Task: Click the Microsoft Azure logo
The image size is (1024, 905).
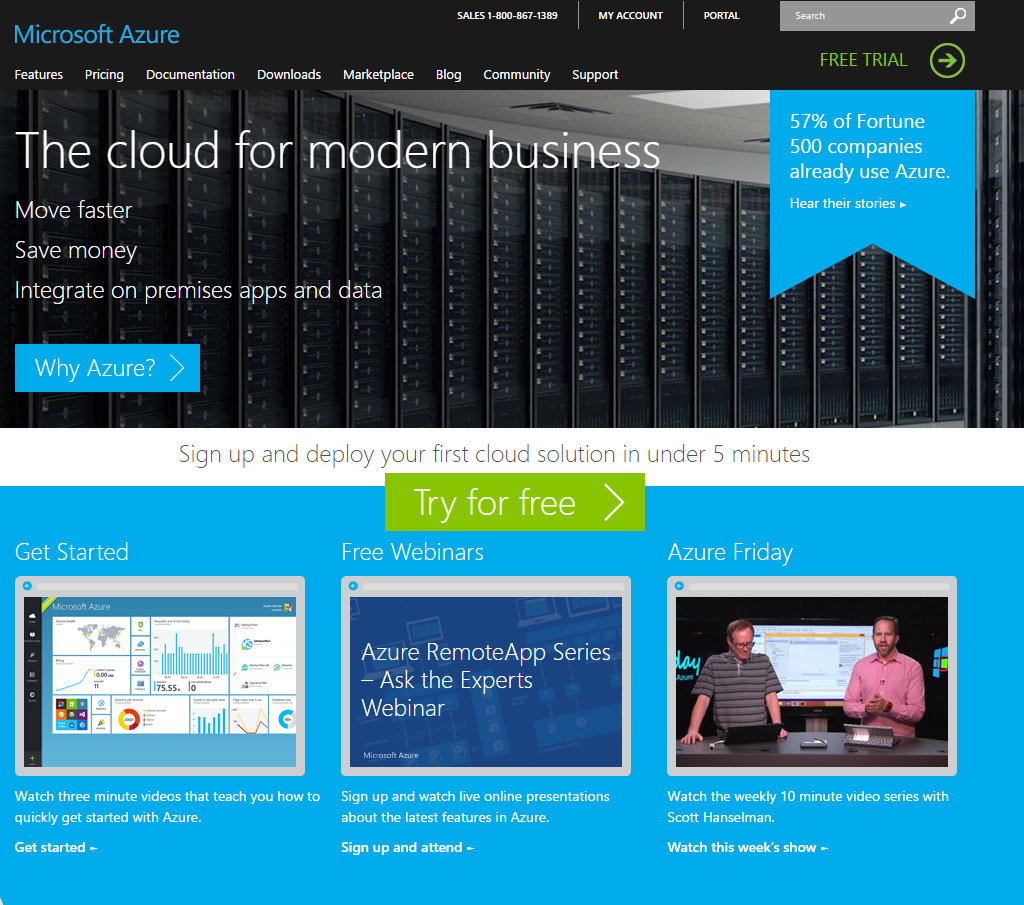Action: click(x=97, y=35)
